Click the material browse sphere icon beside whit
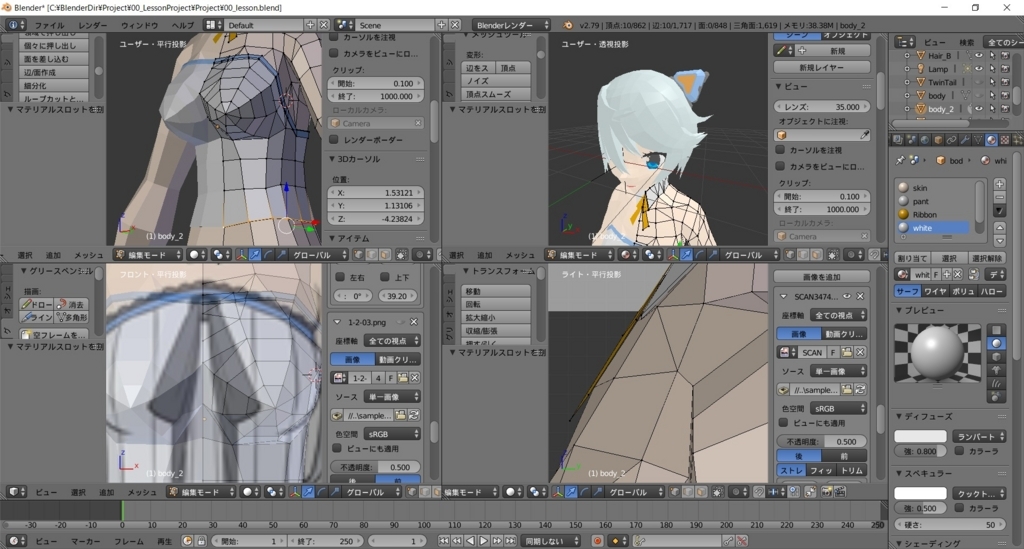The image size is (1024, 549). tap(903, 275)
